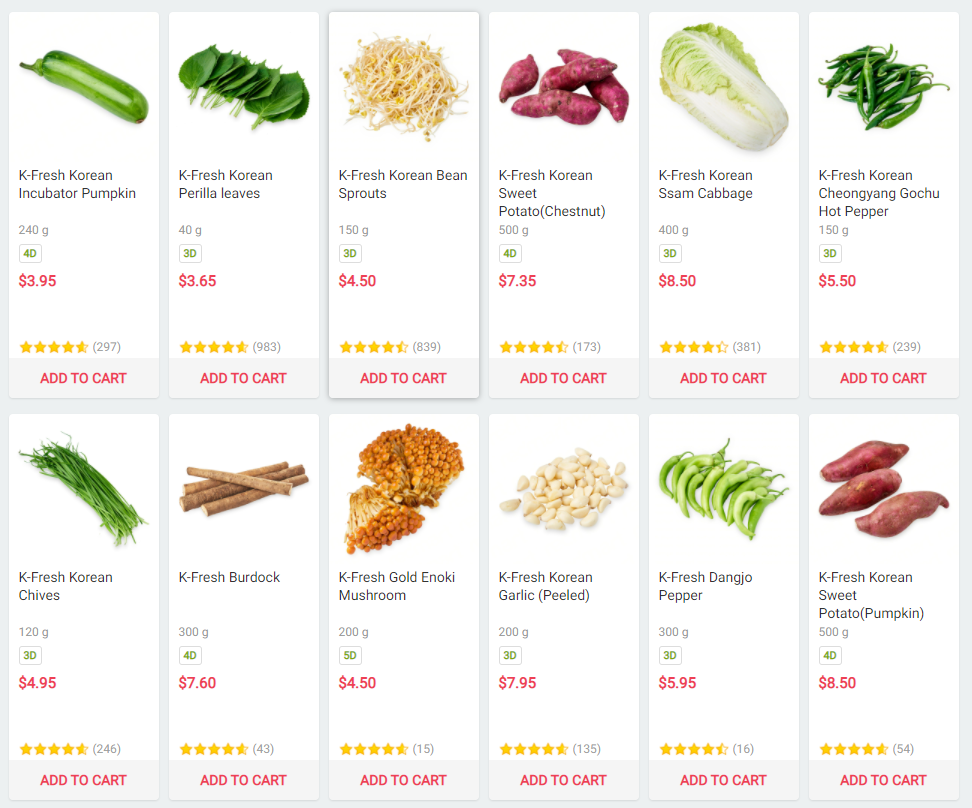Add Gold Enoki Mushroom to cart

pos(403,780)
